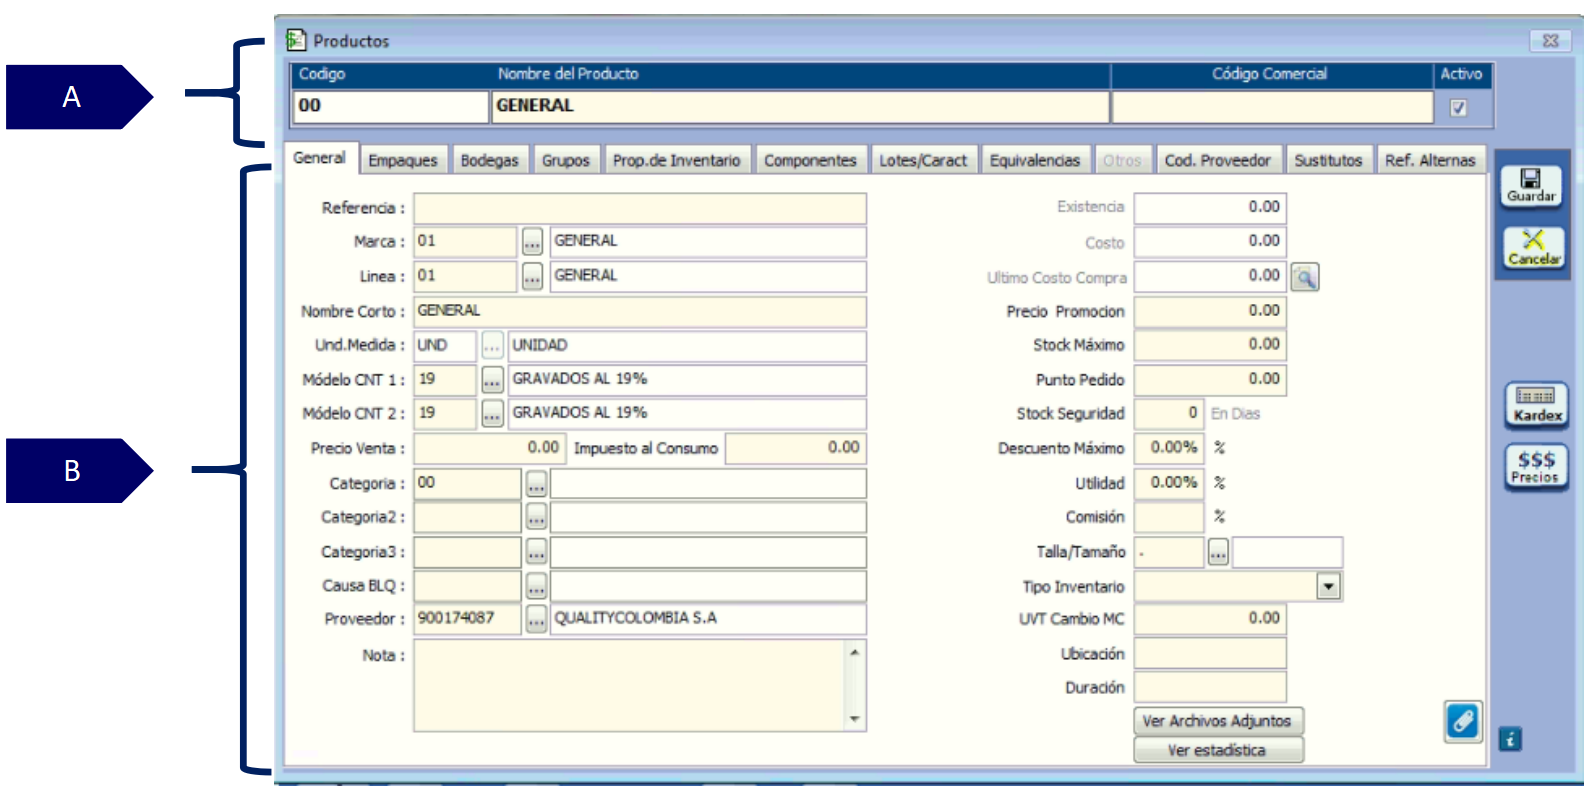Image resolution: width=1594 pixels, height=794 pixels.
Task: Click the Stock Máximo field
Action: (1210, 345)
